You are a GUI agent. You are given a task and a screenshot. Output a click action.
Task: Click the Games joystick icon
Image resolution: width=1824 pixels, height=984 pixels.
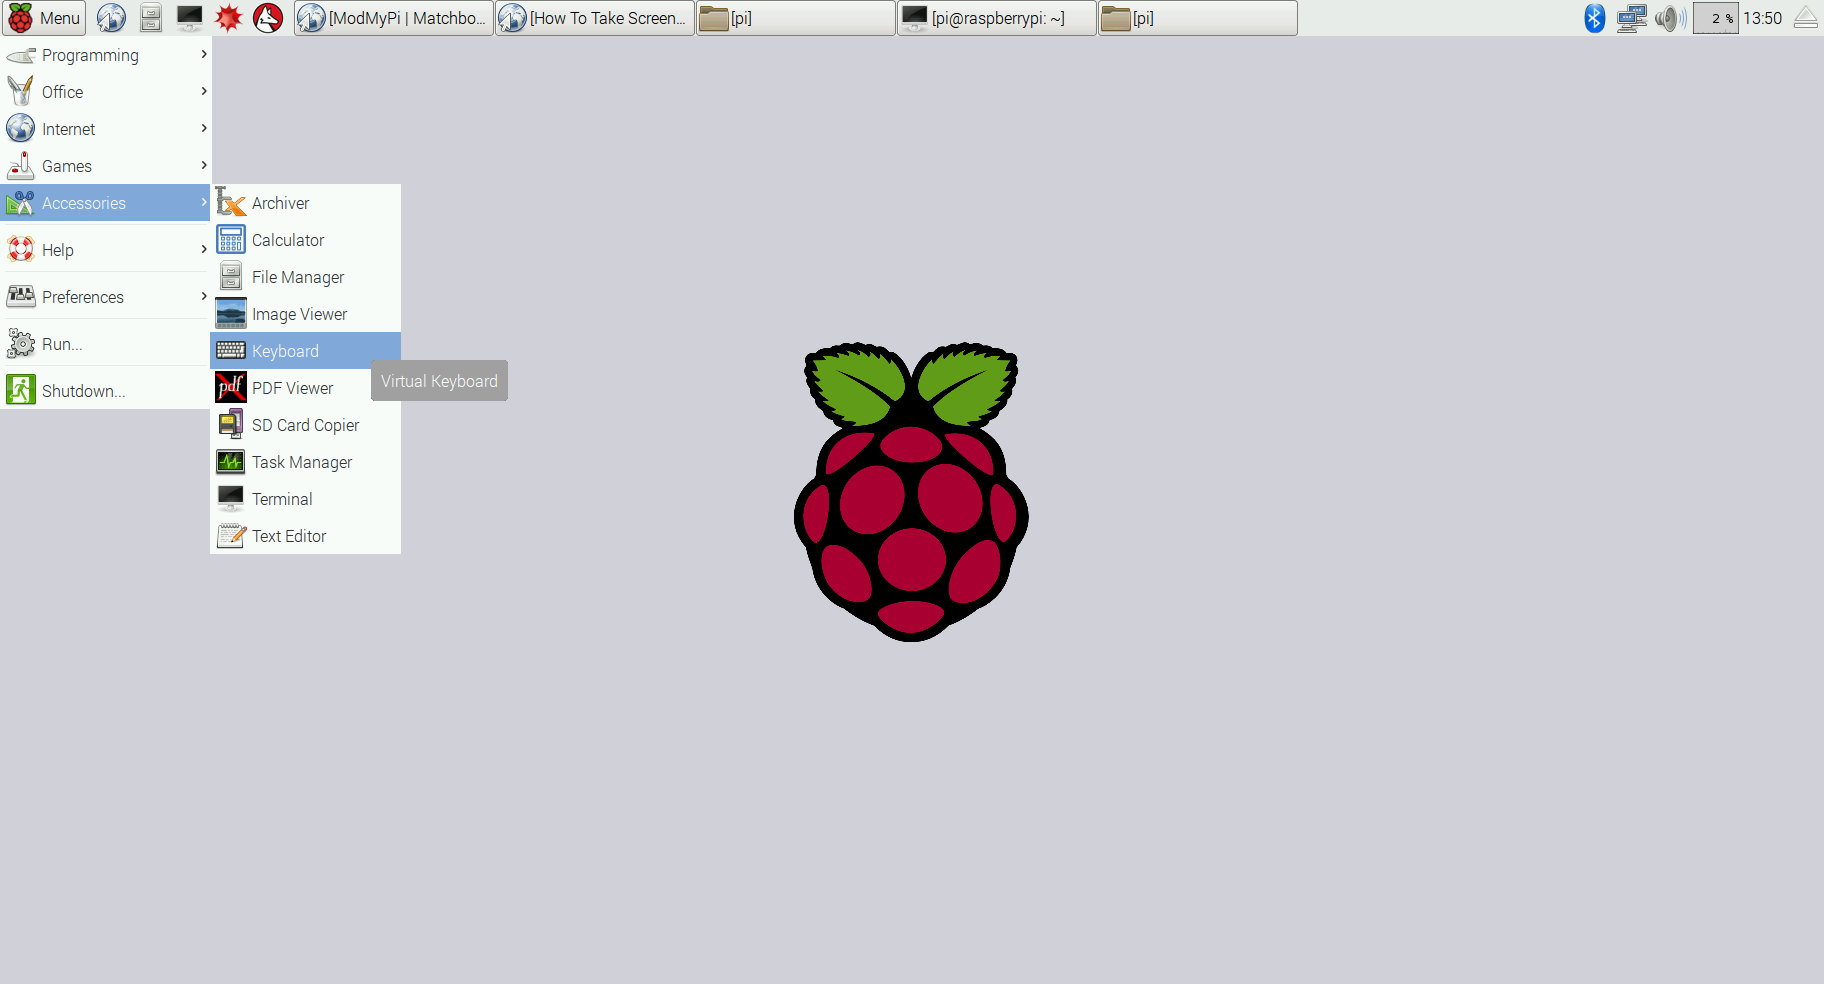(21, 166)
